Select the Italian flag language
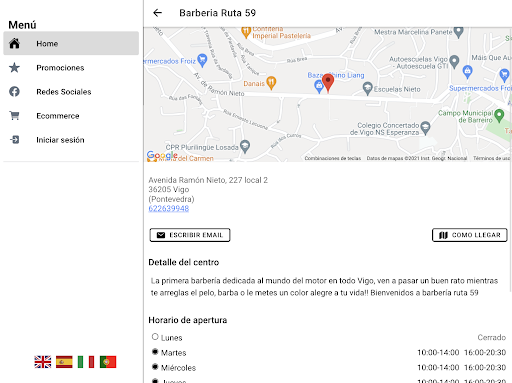 (x=86, y=362)
